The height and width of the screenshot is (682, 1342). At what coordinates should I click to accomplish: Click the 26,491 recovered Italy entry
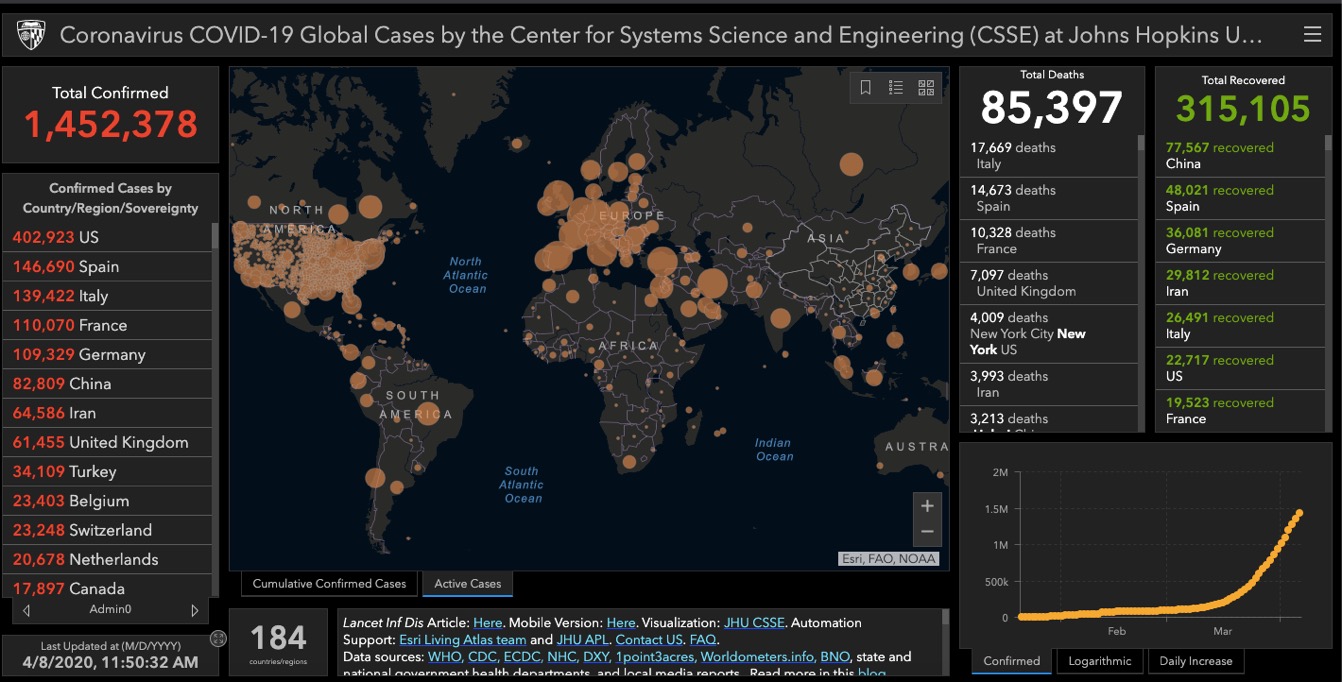click(x=1239, y=326)
